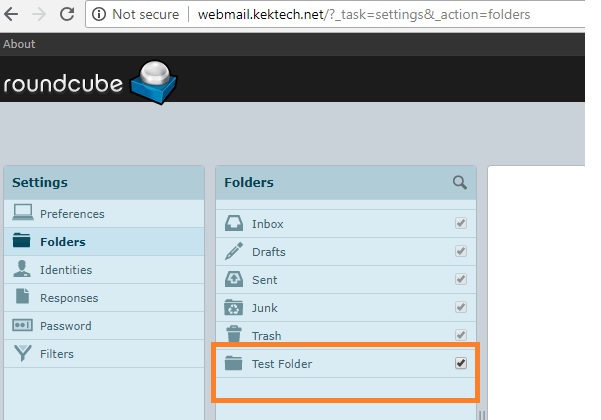The height and width of the screenshot is (420, 601).
Task: Click the Identities person icon
Action: tap(22, 270)
